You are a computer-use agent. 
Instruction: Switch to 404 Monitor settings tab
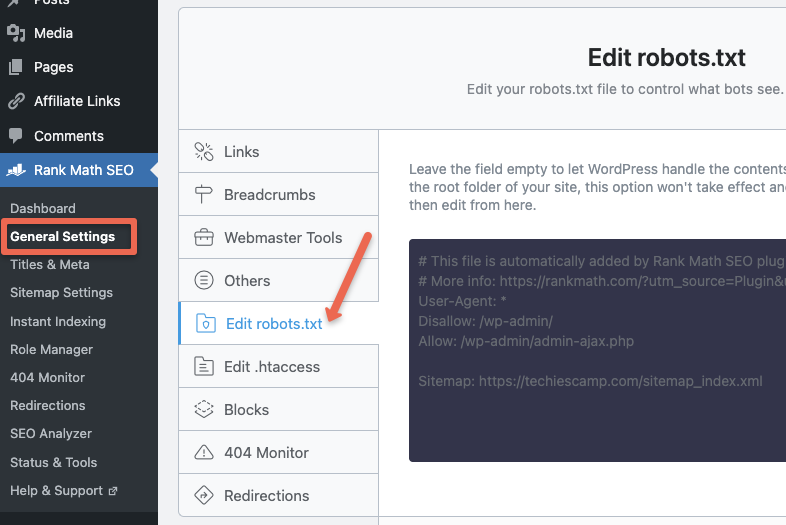tap(279, 452)
